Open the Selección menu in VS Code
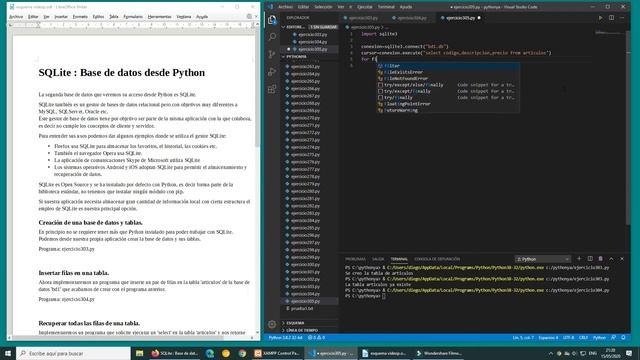 (323, 7)
